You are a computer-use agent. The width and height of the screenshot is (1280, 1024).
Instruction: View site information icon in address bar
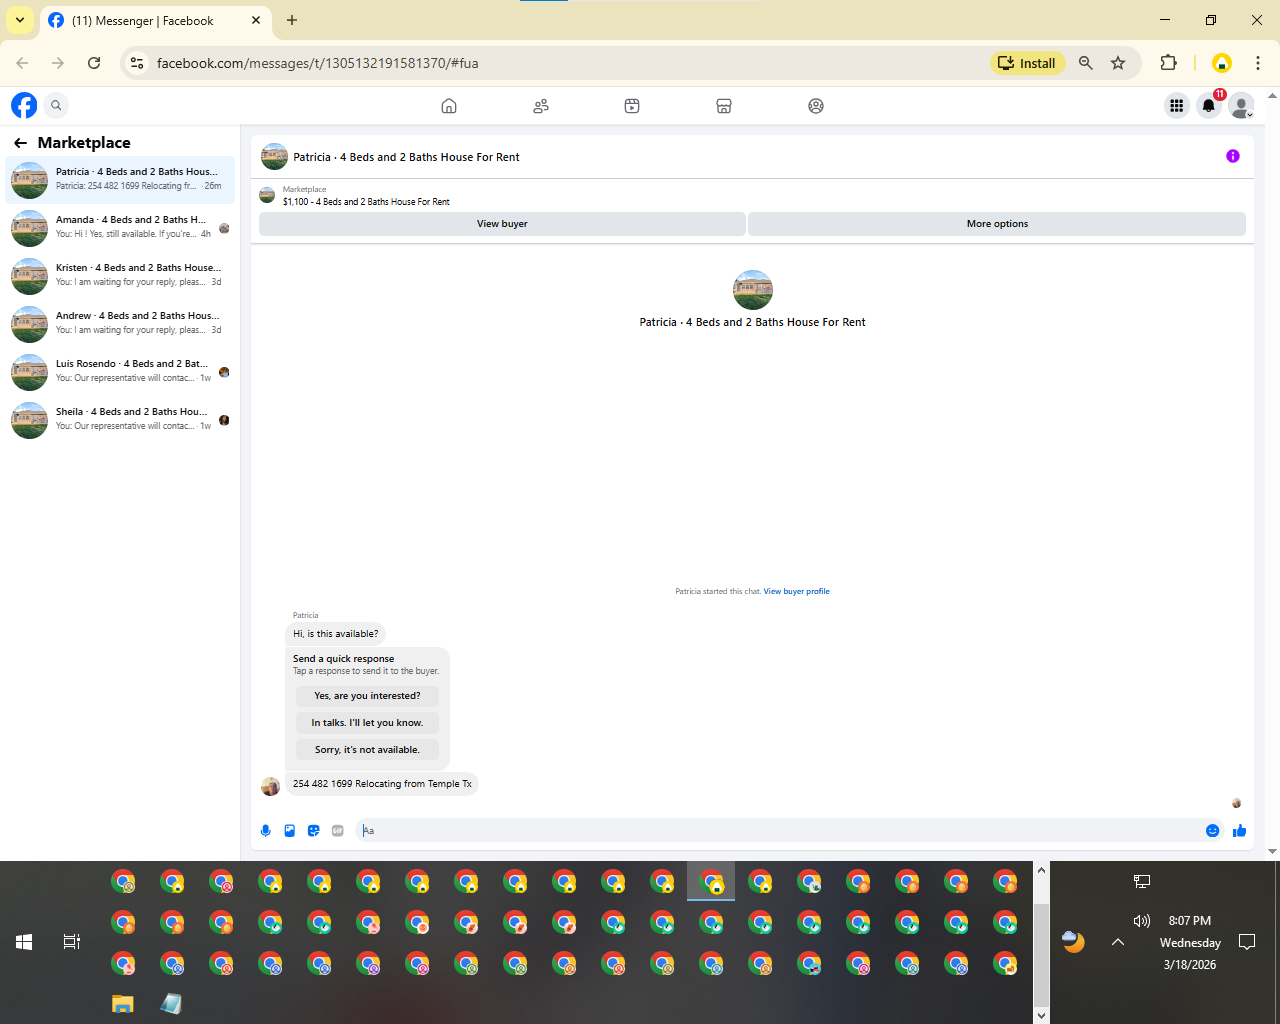point(137,63)
